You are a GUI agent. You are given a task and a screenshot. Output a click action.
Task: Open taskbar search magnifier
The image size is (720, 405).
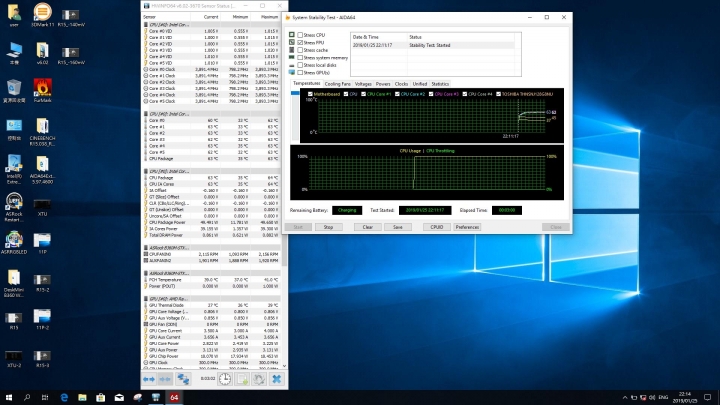[x=27, y=398]
